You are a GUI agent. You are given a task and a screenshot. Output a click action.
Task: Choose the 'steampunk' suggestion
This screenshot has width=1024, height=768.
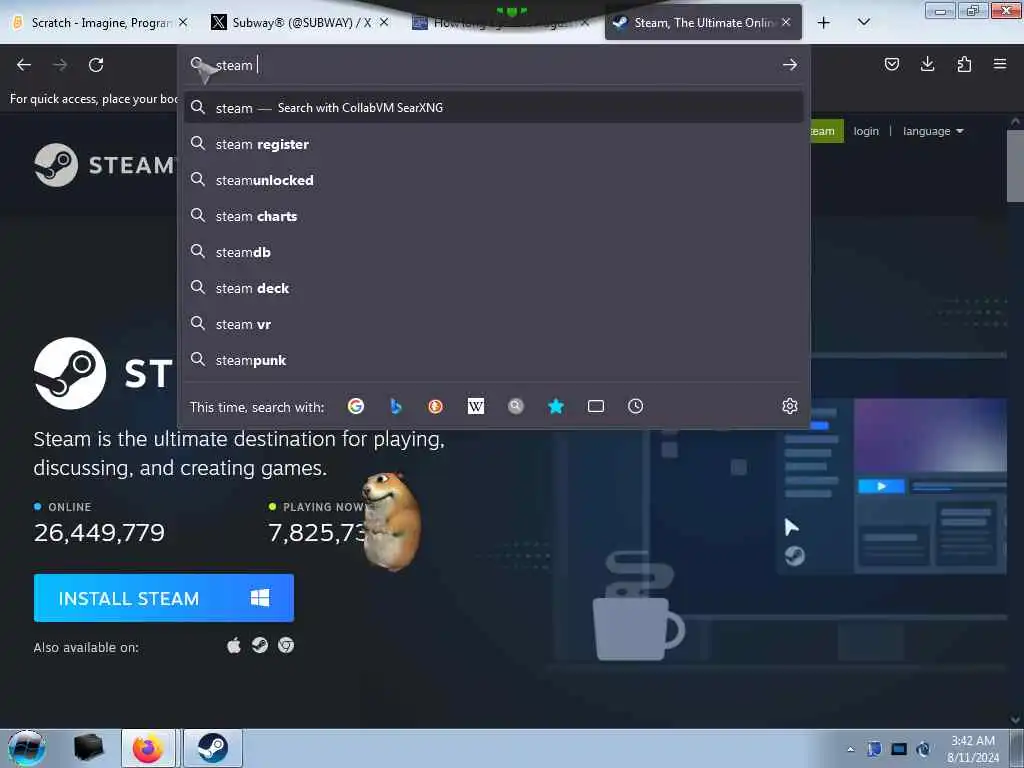click(x=493, y=360)
